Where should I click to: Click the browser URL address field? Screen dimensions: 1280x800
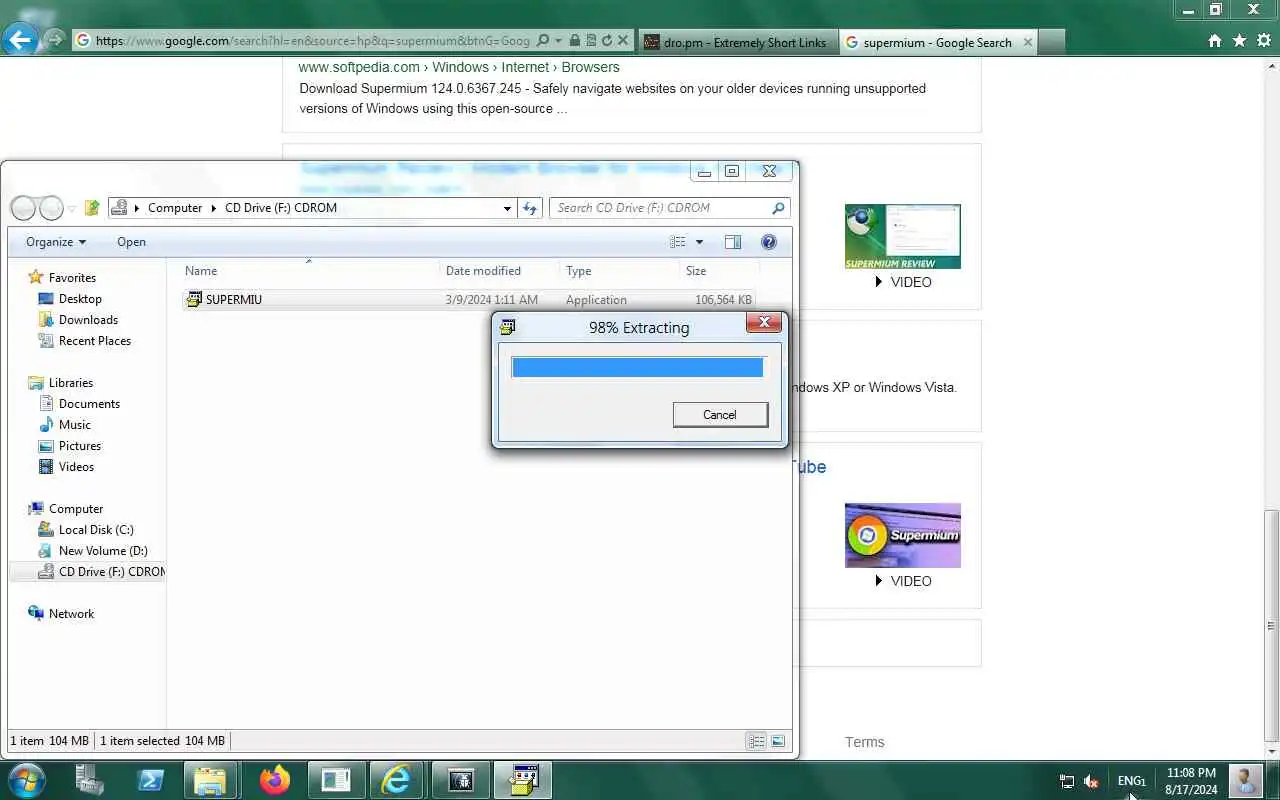pos(311,41)
